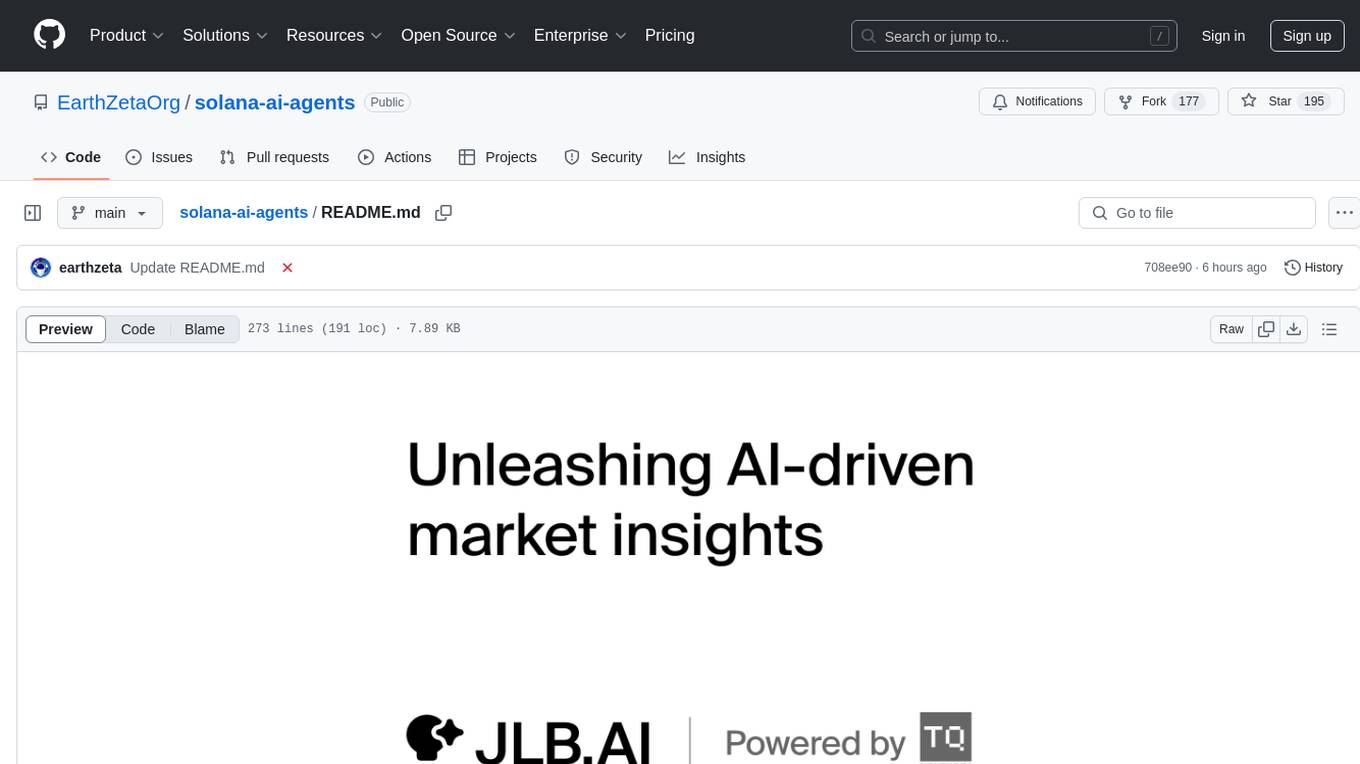This screenshot has width=1360, height=764.
Task: Switch to the Pull requests tab
Action: (x=274, y=157)
